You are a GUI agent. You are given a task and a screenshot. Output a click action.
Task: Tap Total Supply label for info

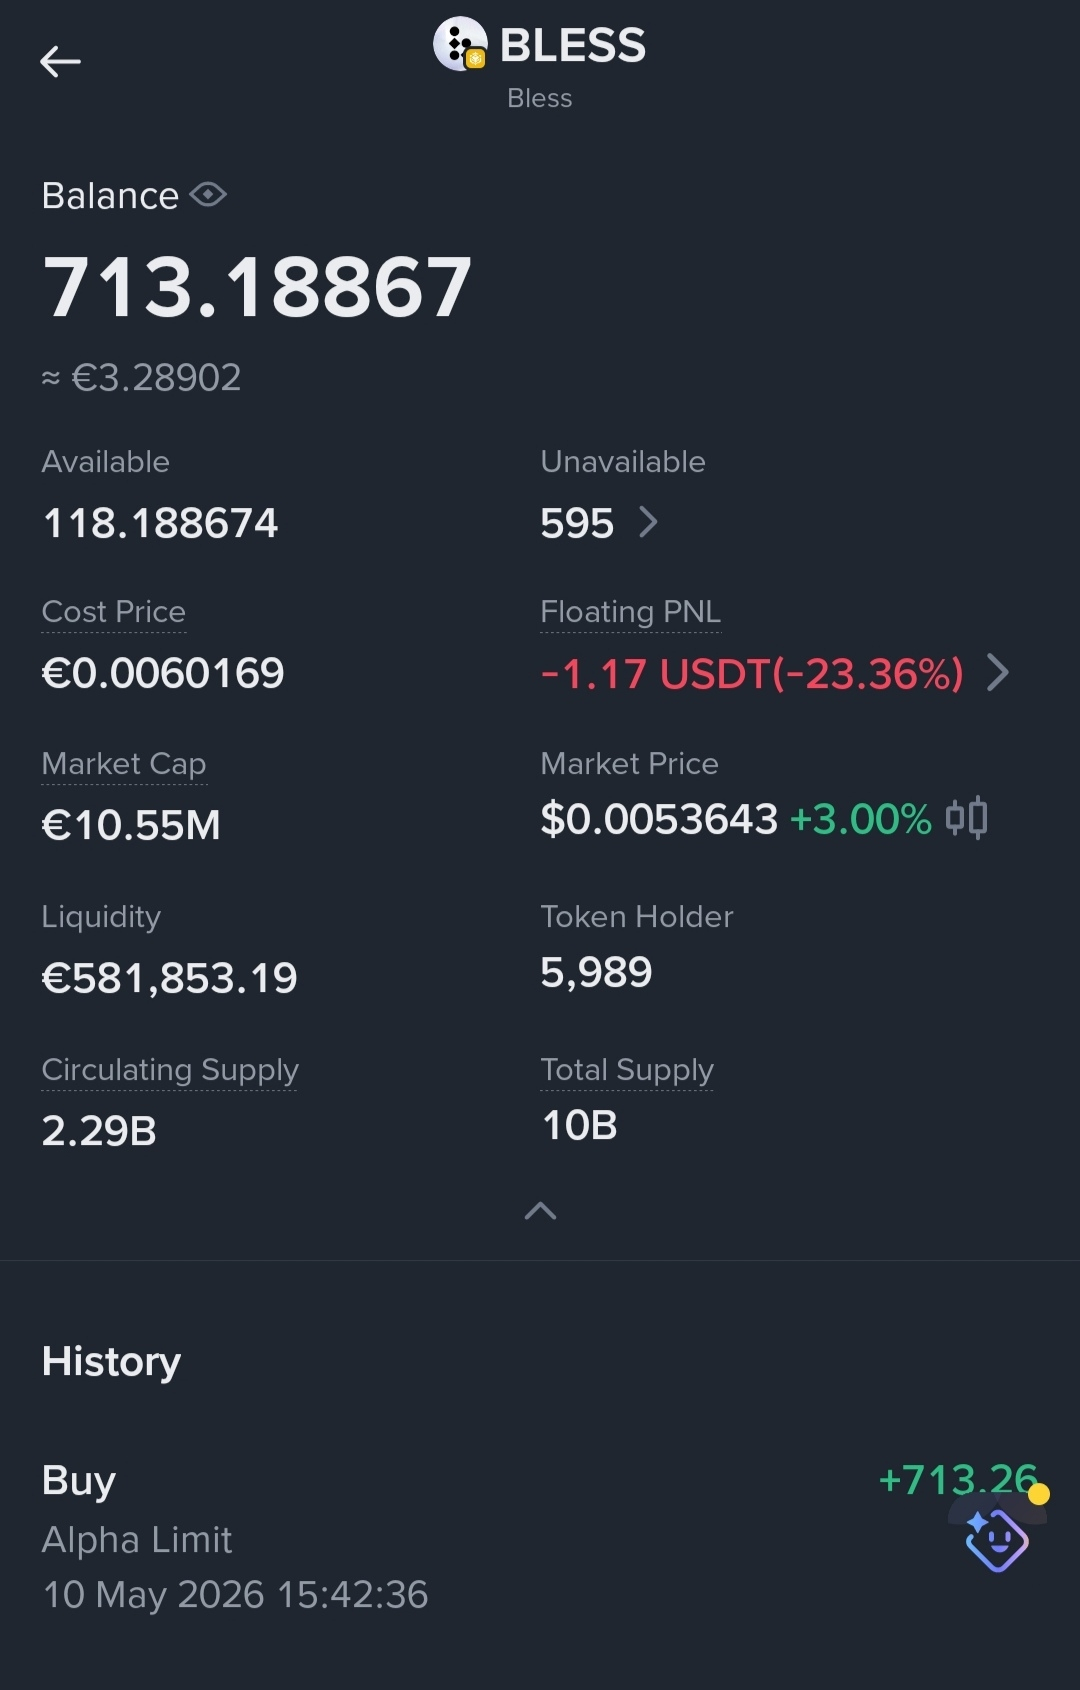pyautogui.click(x=627, y=1070)
